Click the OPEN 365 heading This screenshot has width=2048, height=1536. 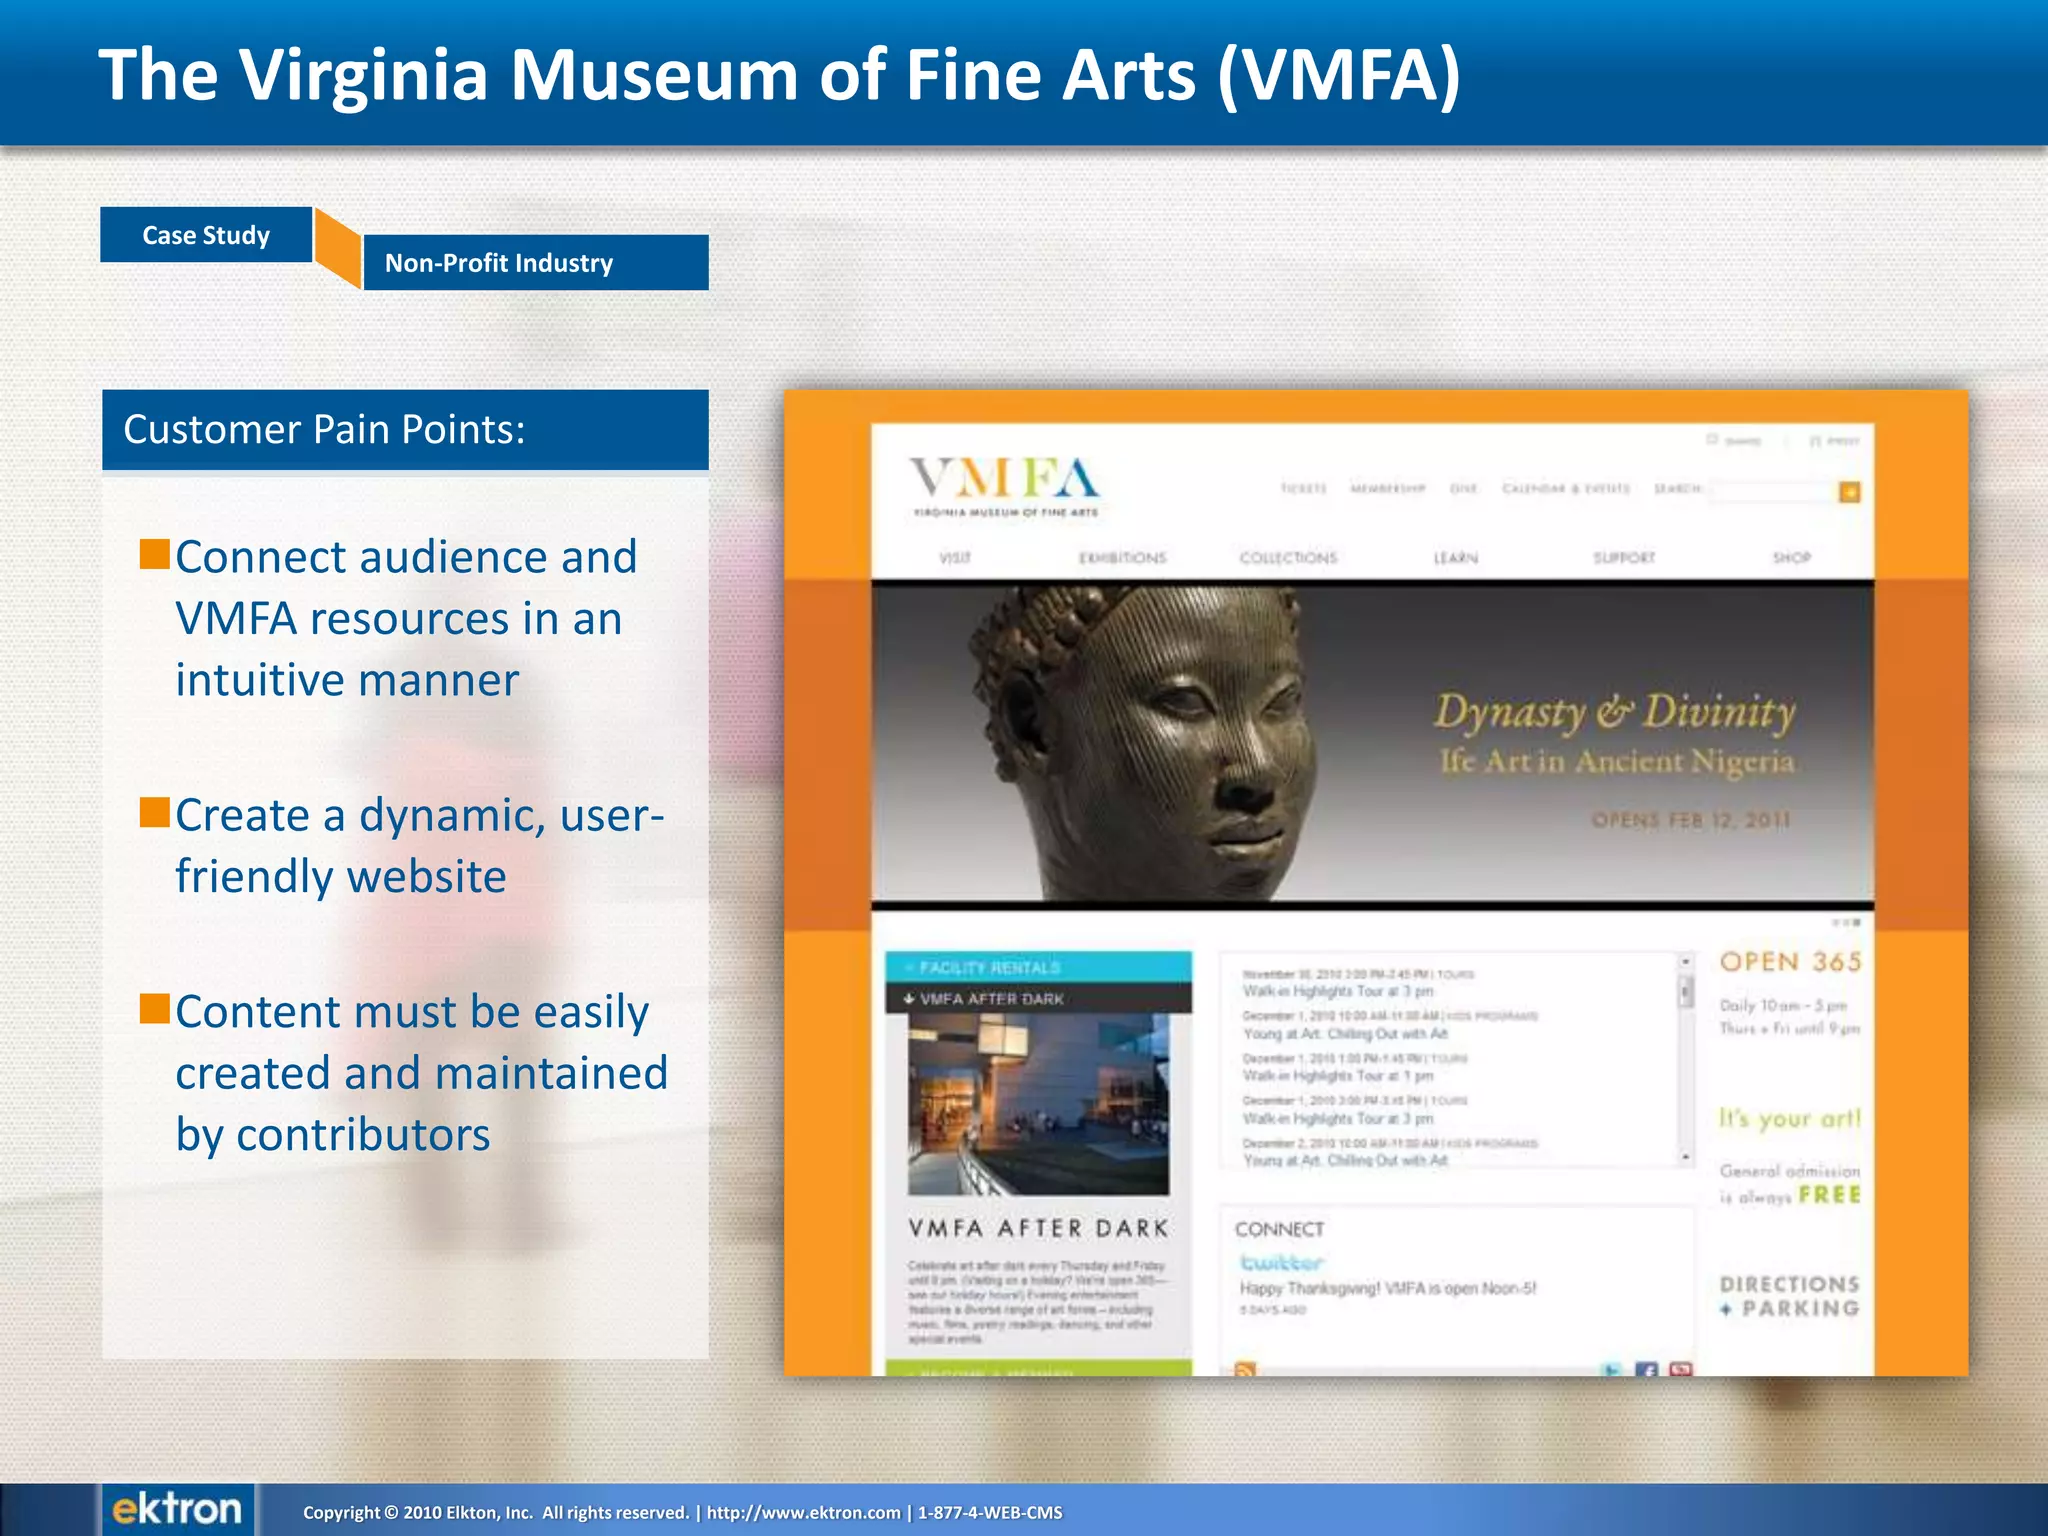(1790, 962)
